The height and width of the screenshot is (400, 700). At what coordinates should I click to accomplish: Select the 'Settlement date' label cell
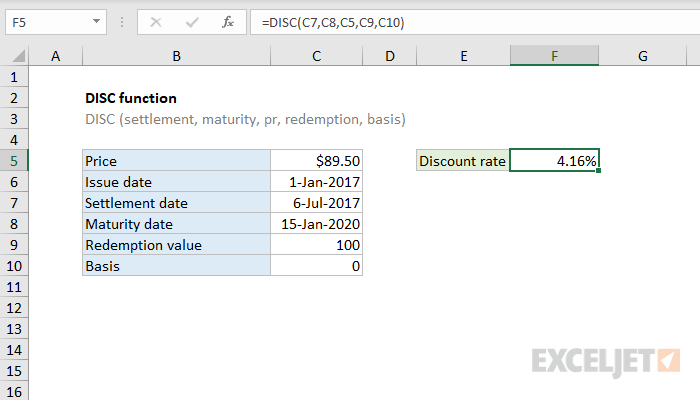click(x=176, y=203)
